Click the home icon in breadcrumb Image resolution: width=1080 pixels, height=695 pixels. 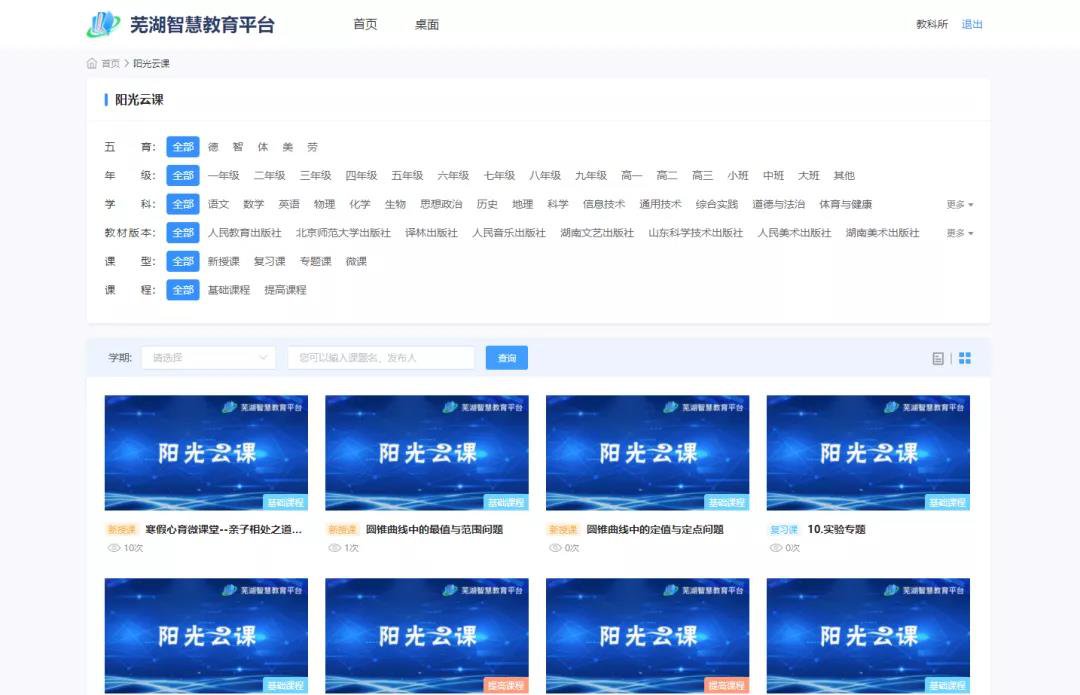click(92, 64)
